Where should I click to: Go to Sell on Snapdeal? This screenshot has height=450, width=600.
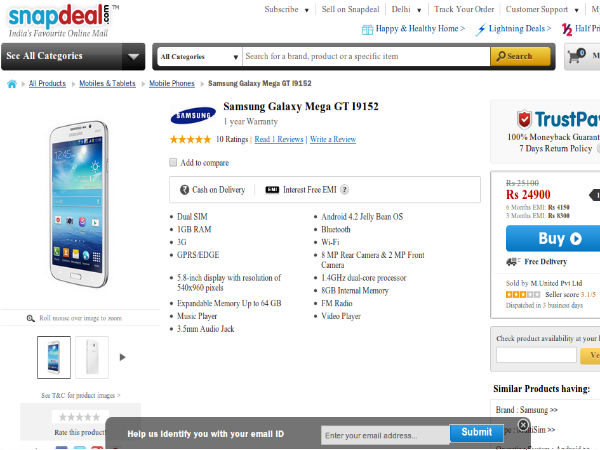click(x=351, y=9)
